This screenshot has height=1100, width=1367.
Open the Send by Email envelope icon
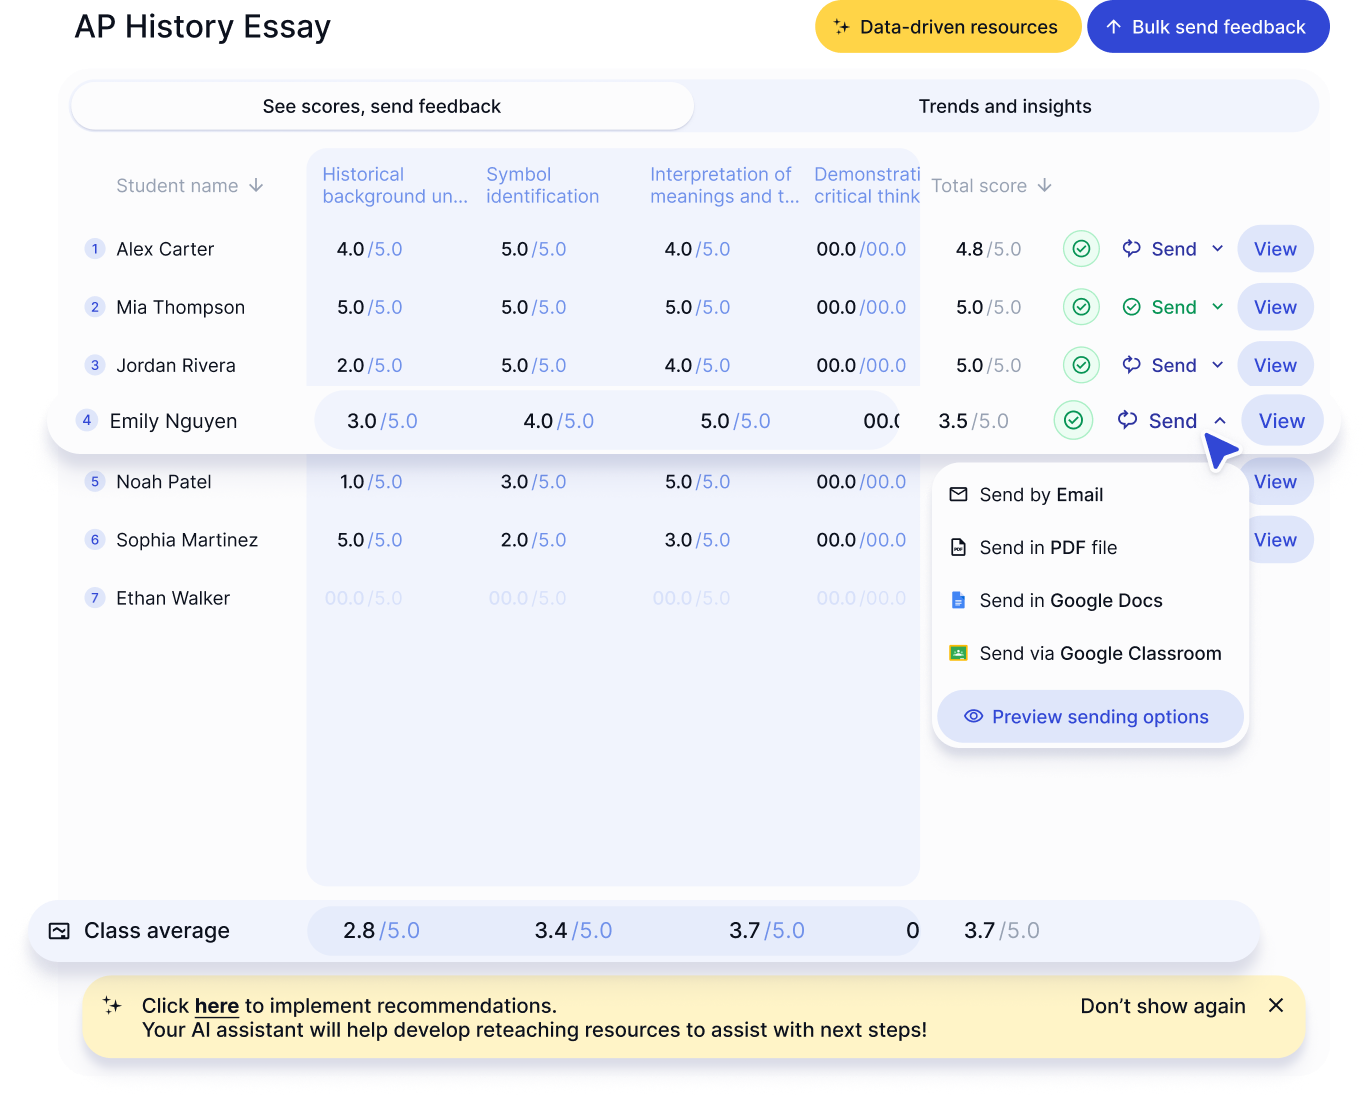[x=959, y=494]
